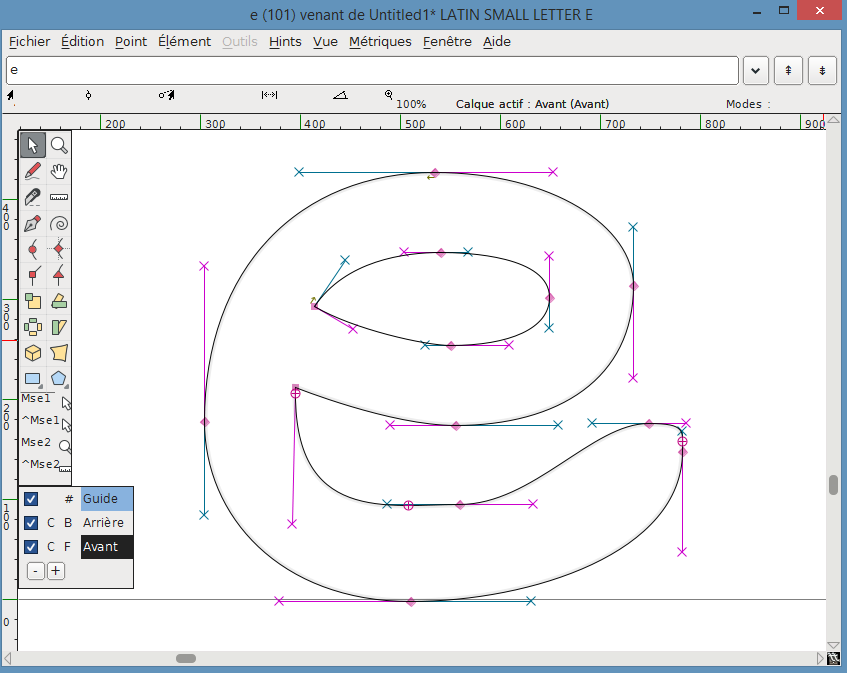Click the vertical scrollbar thumb

[833, 485]
